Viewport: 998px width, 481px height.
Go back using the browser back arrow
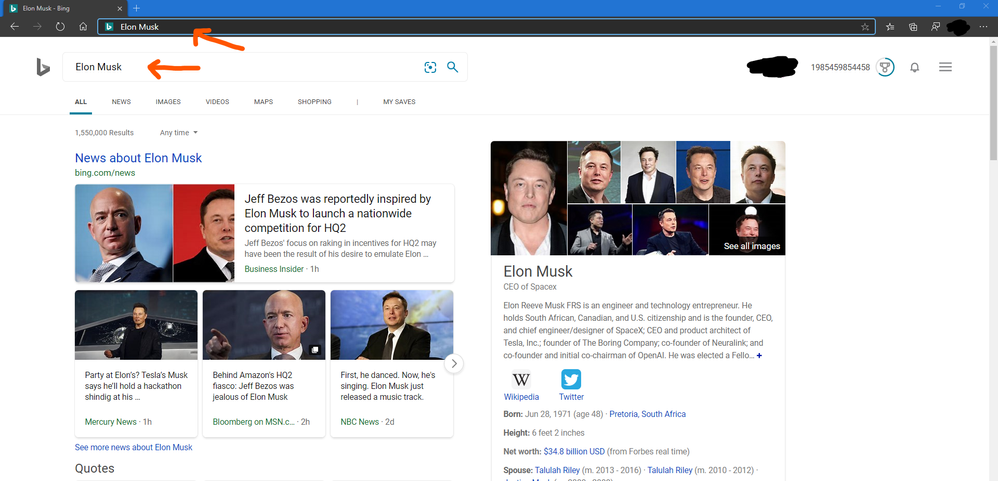[x=15, y=27]
